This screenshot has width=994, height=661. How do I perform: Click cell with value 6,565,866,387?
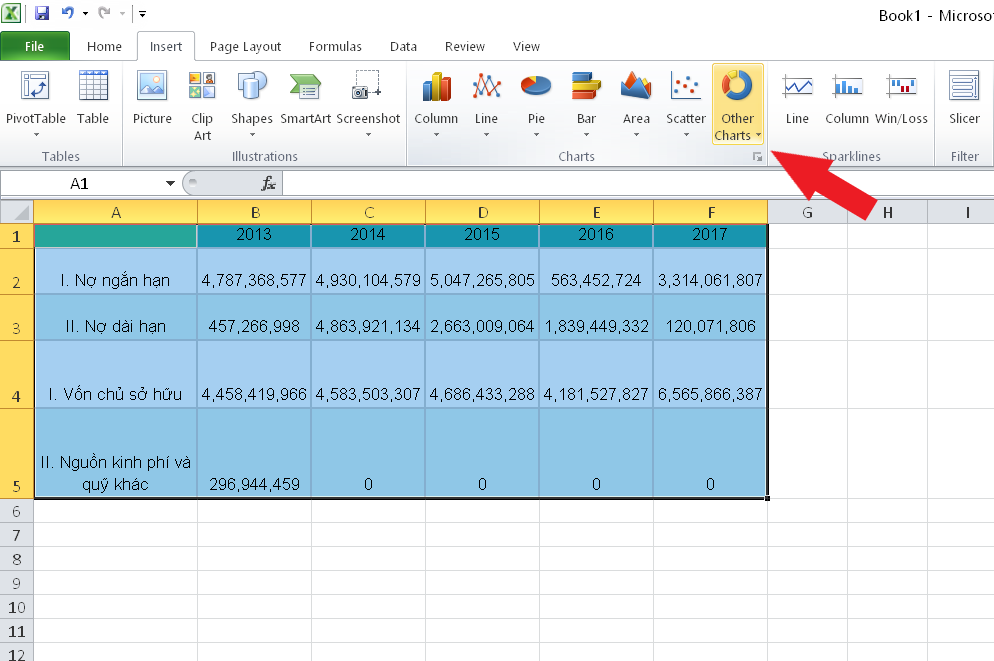click(710, 375)
